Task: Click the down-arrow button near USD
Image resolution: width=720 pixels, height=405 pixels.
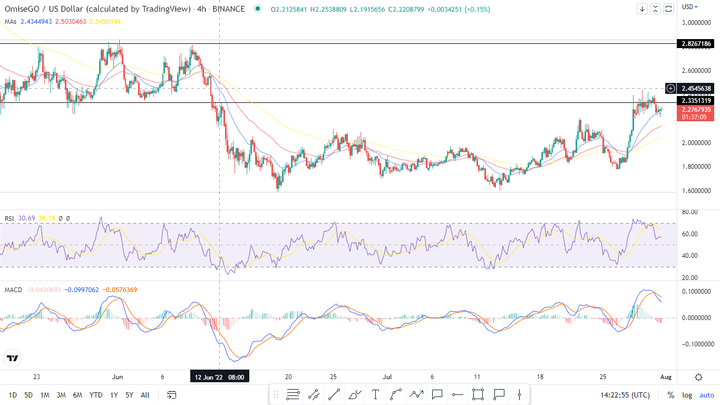Action: pyautogui.click(x=642, y=9)
